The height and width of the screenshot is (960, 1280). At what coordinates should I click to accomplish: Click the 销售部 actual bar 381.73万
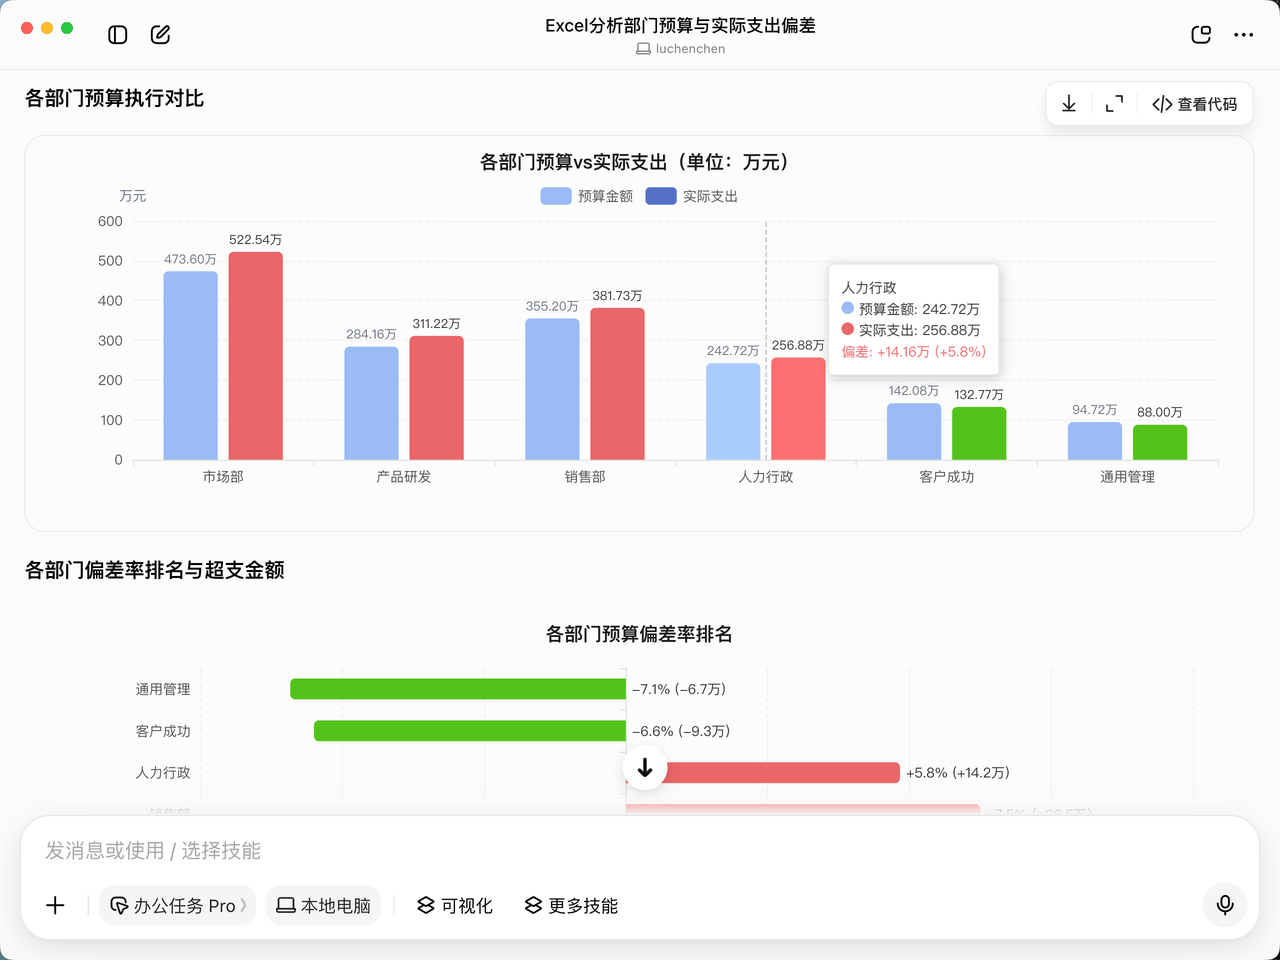[617, 384]
